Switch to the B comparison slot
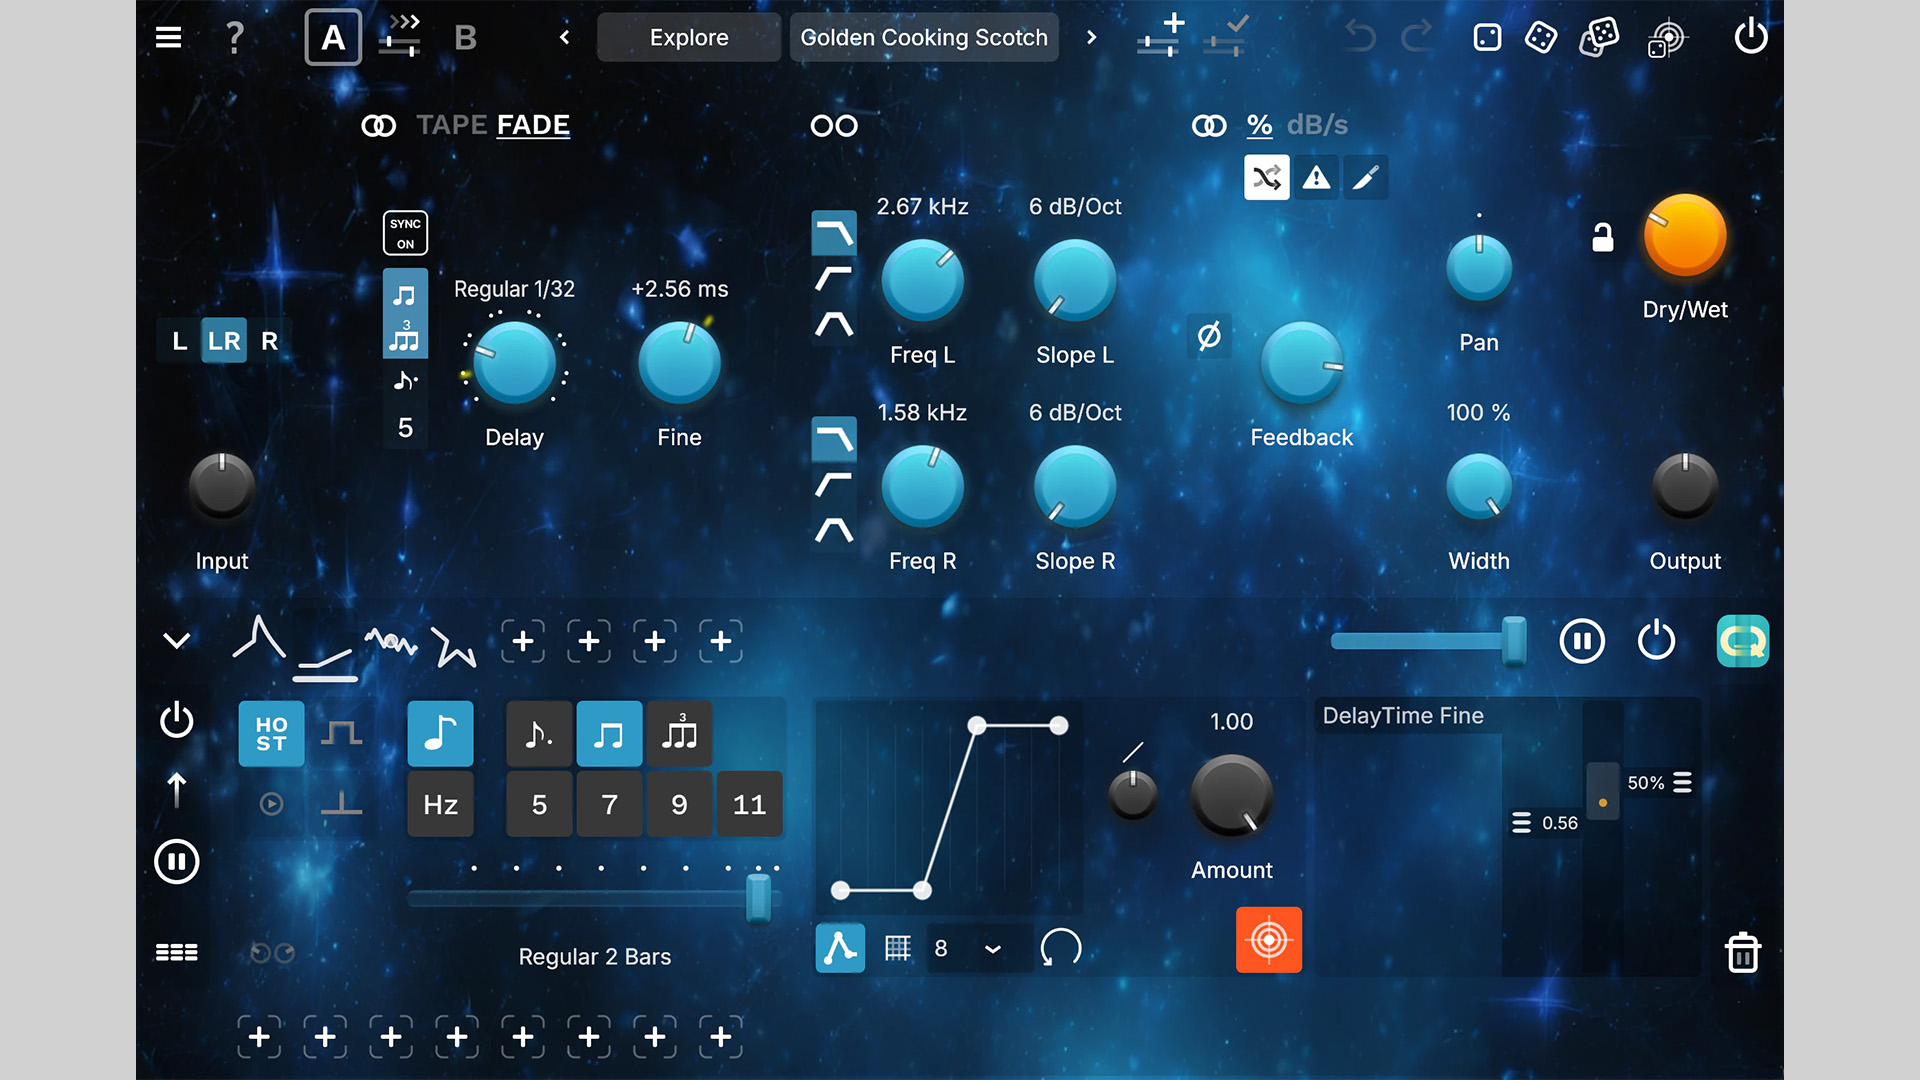1920x1080 pixels. [x=464, y=38]
